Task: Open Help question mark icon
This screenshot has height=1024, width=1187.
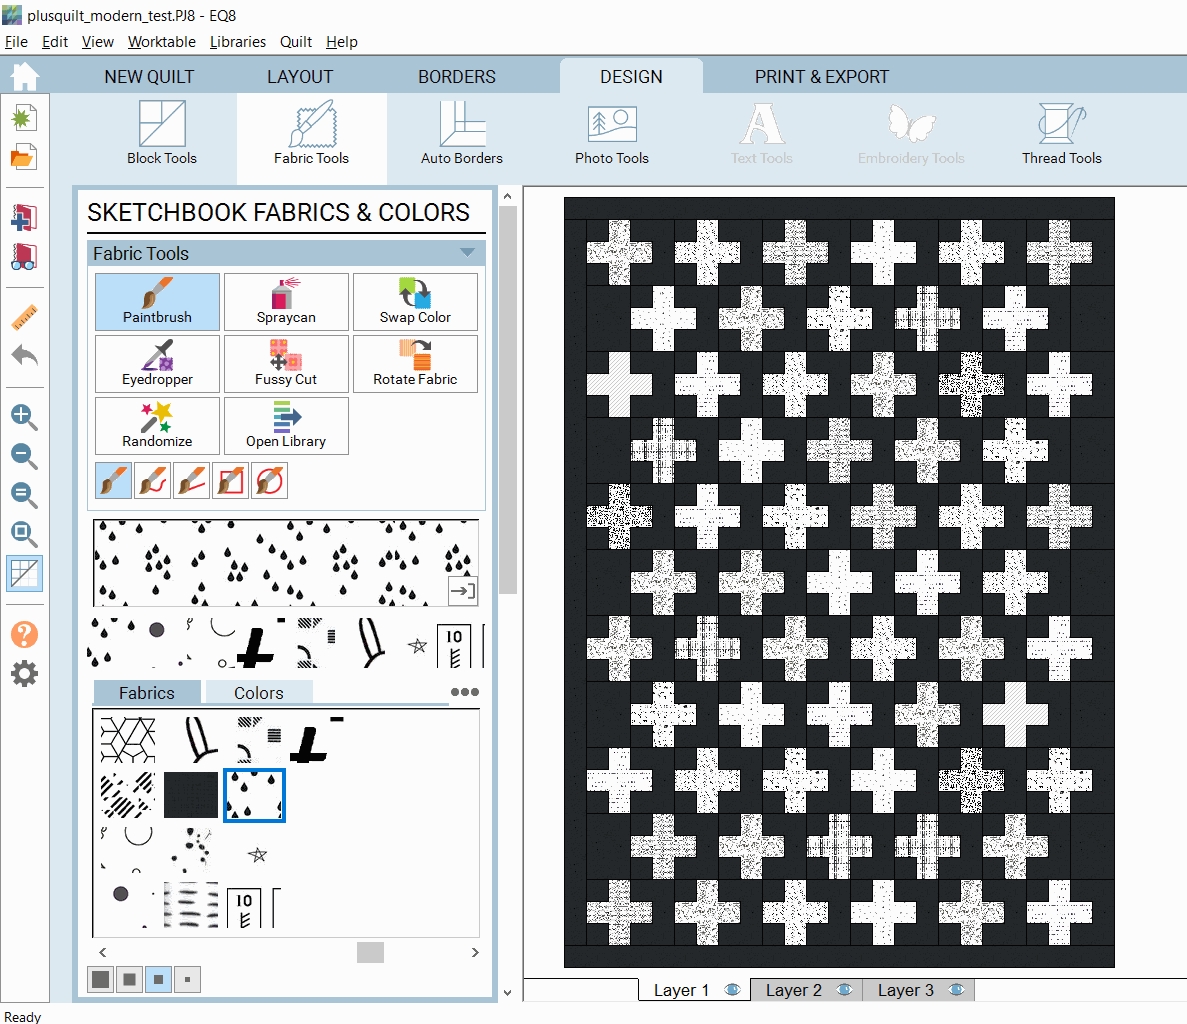Action: [x=24, y=634]
